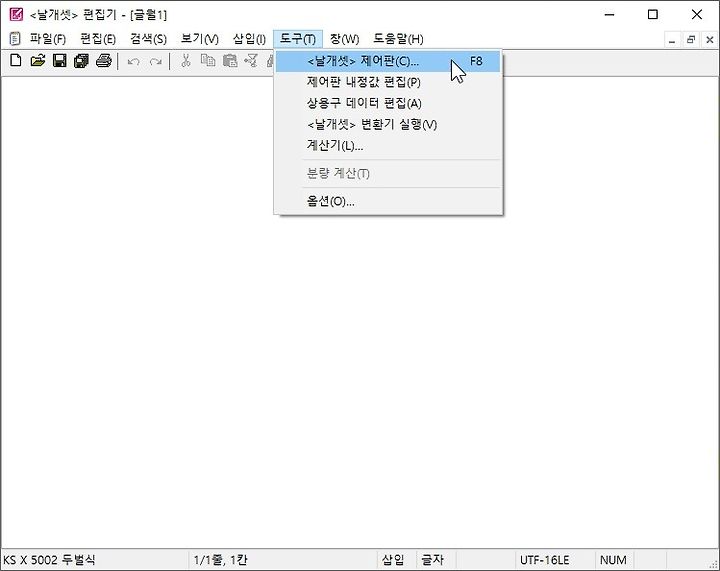Select <날개셋> 제어판(C)... menu item
This screenshot has height=571, width=720.
(x=388, y=61)
